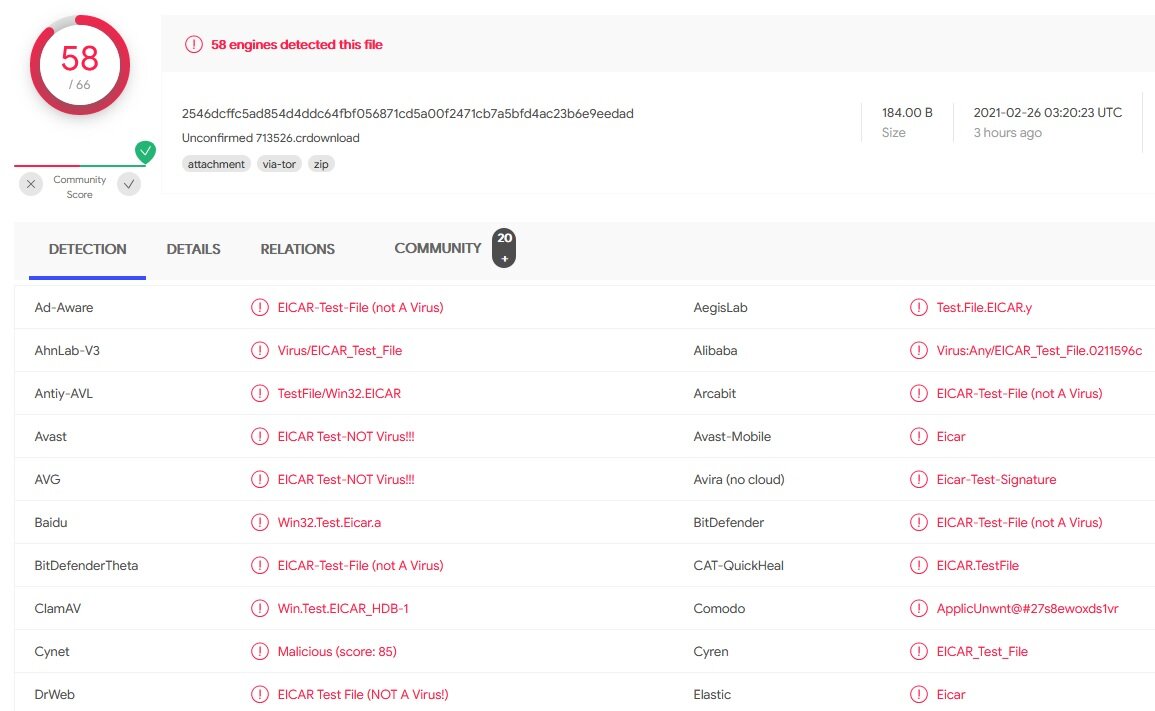Screen dimensions: 1155x711
Task: Click the 'Eicar-Test-Signature' Avira result
Action: (x=996, y=480)
